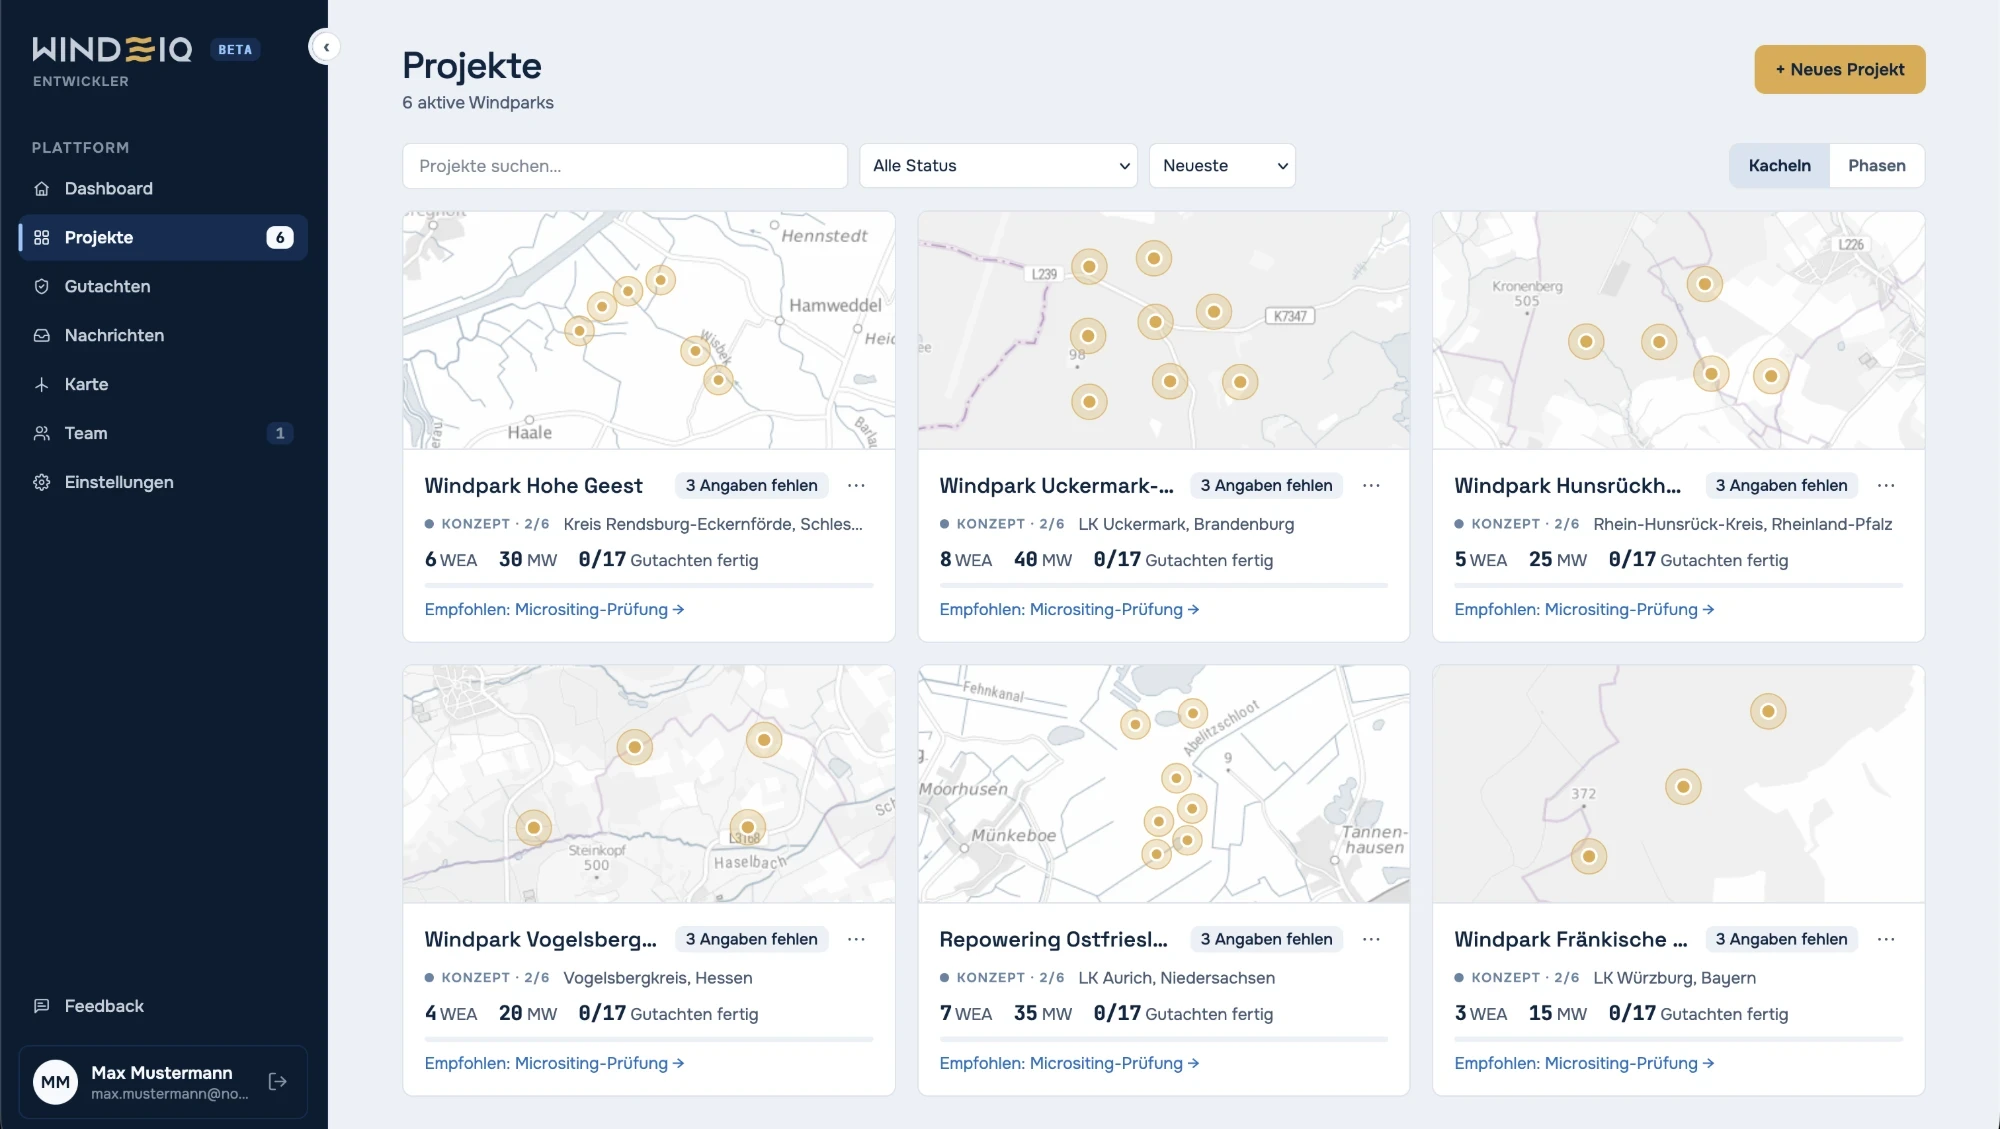
Task: Click the Windpark Uckermark Gutachten progress bar
Action: [x=1163, y=585]
